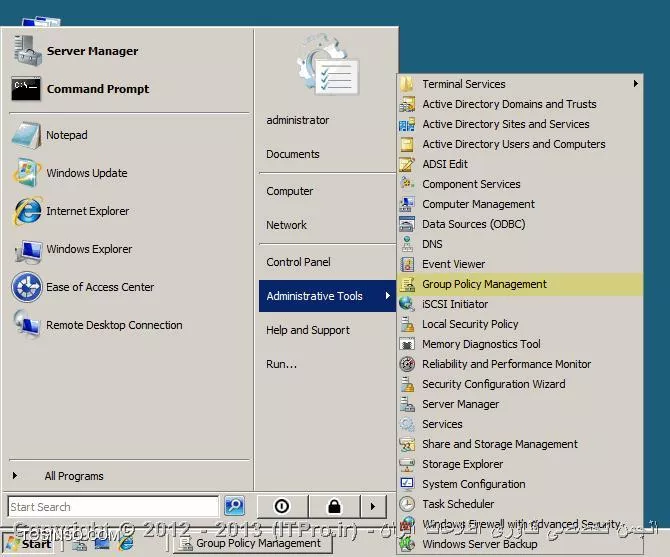
Task: Open Notepad icon
Action: tap(26, 135)
